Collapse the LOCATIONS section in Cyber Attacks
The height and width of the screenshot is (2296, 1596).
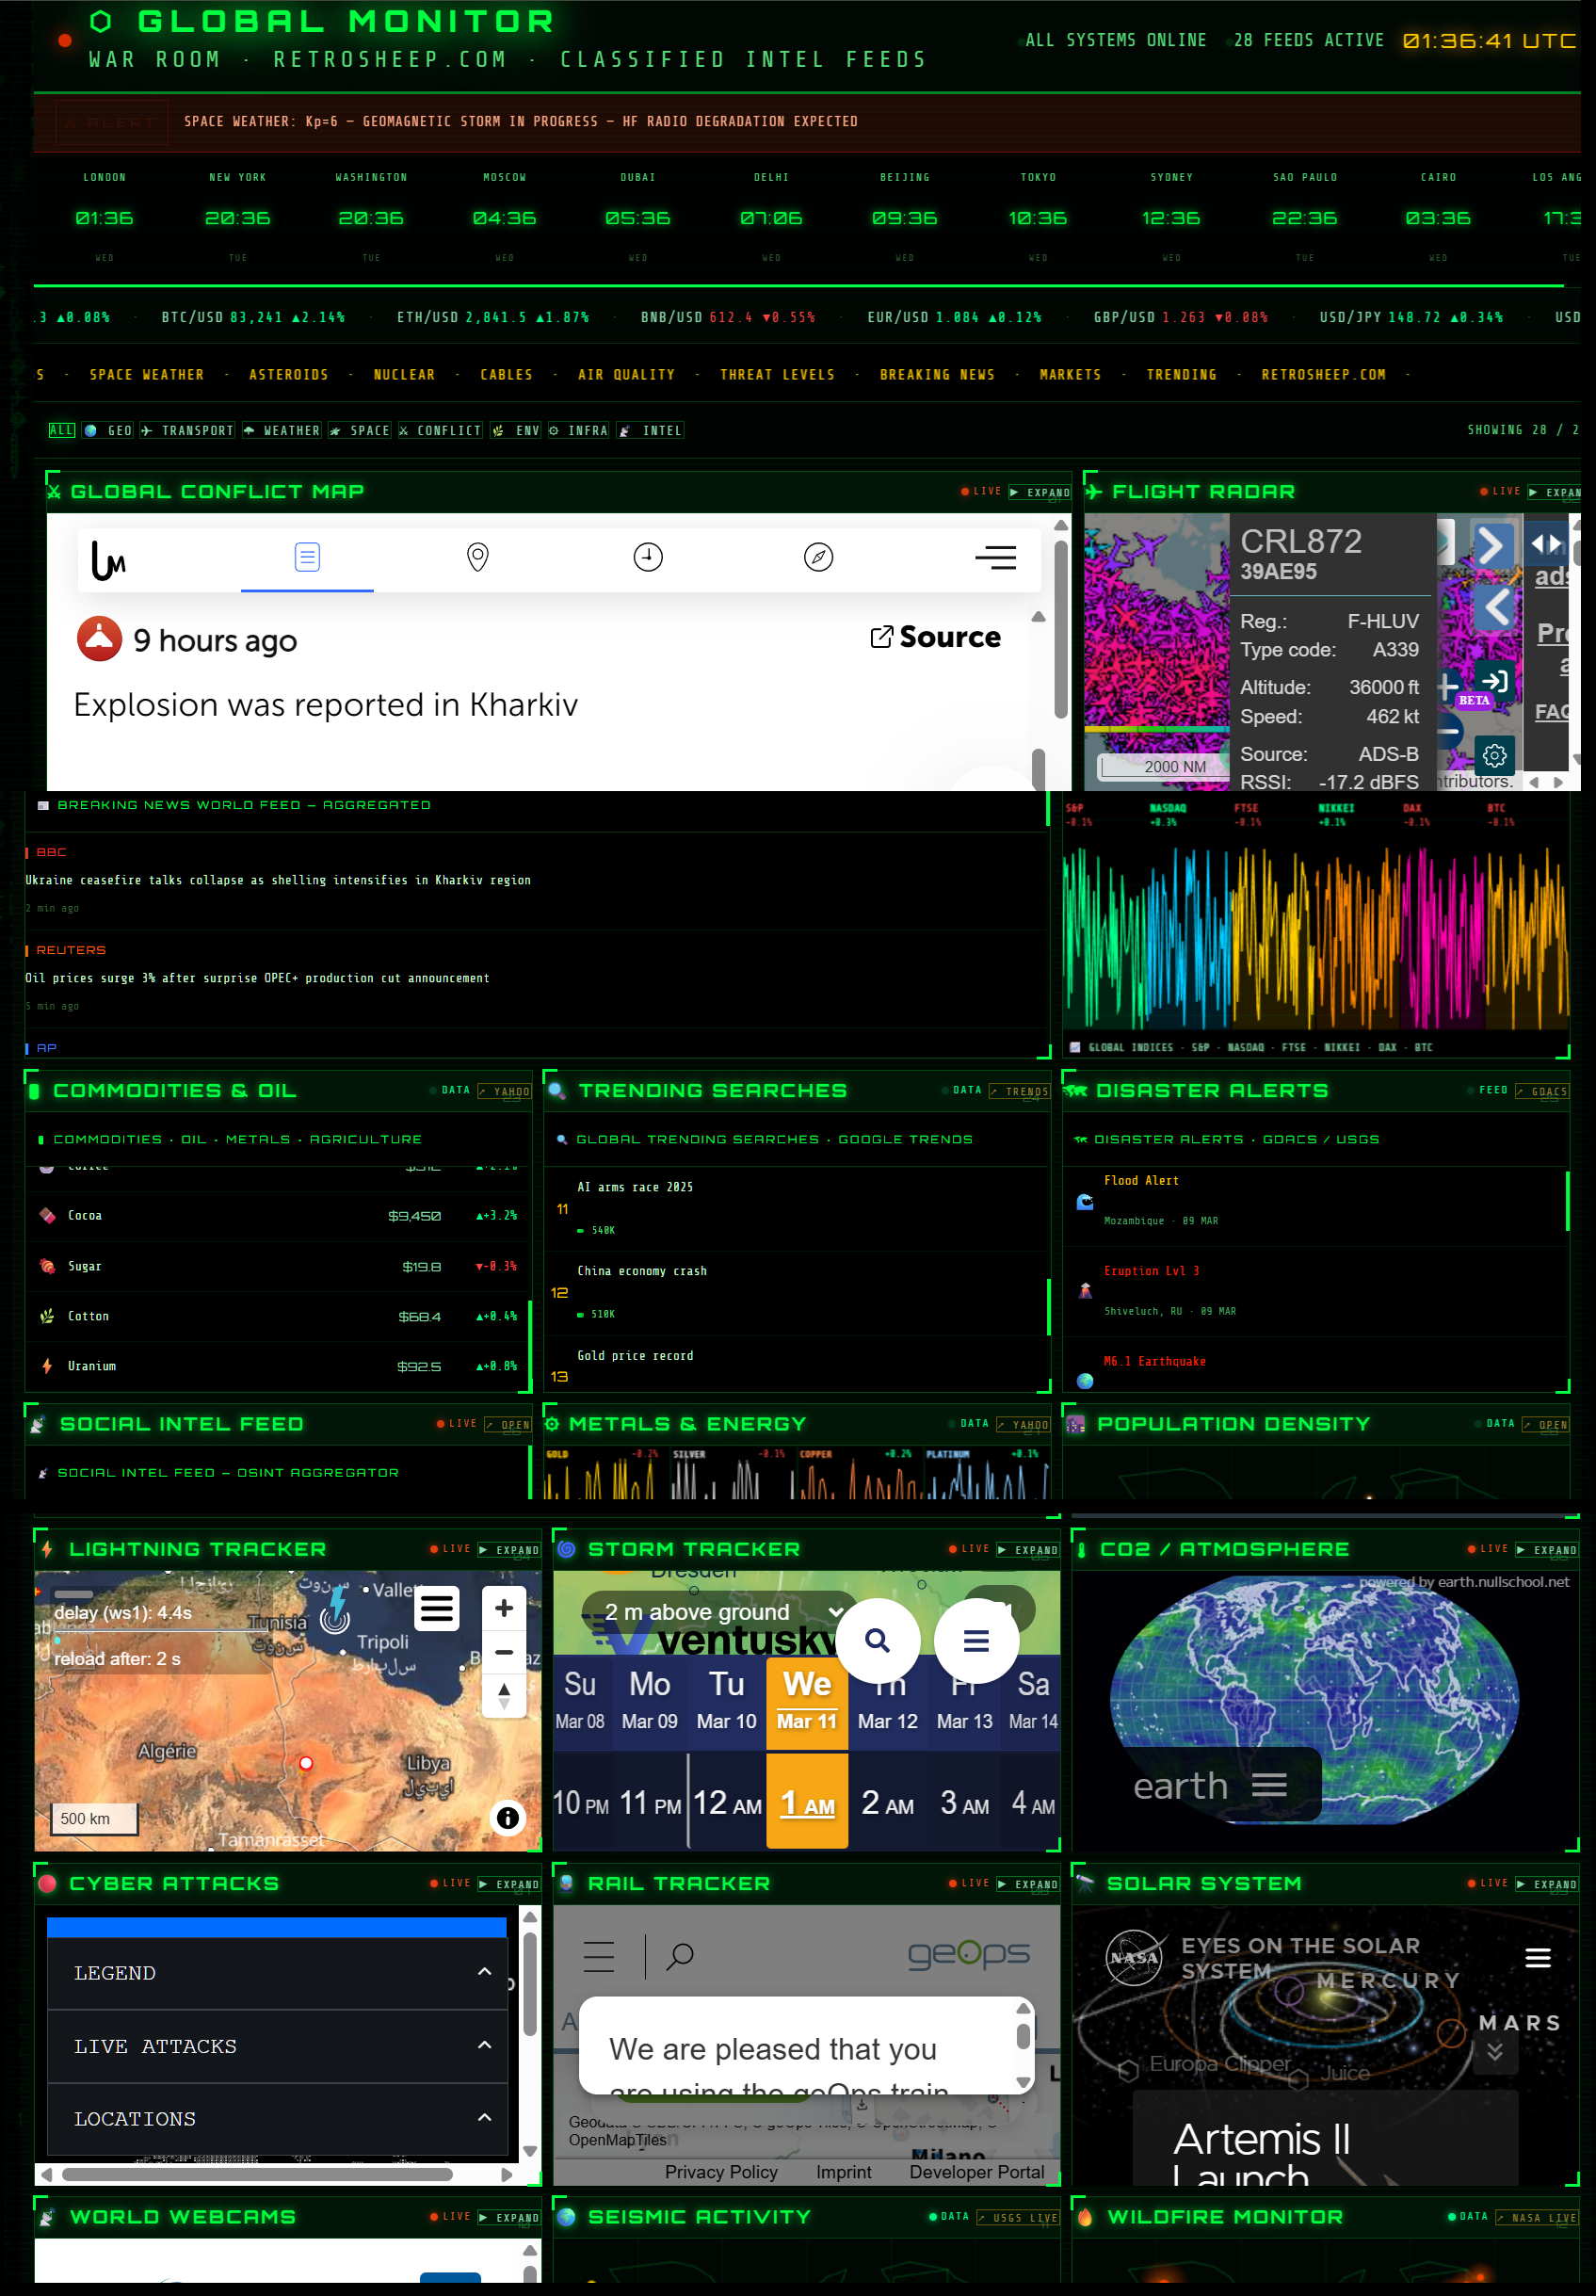pyautogui.click(x=277, y=2119)
